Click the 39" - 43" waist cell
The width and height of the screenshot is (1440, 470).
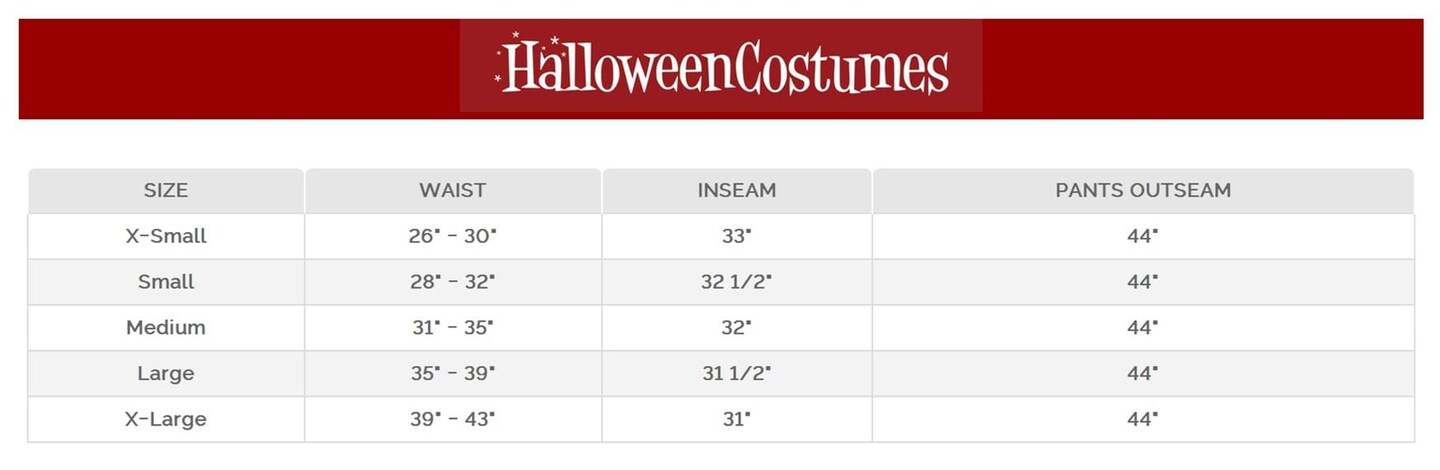452,419
